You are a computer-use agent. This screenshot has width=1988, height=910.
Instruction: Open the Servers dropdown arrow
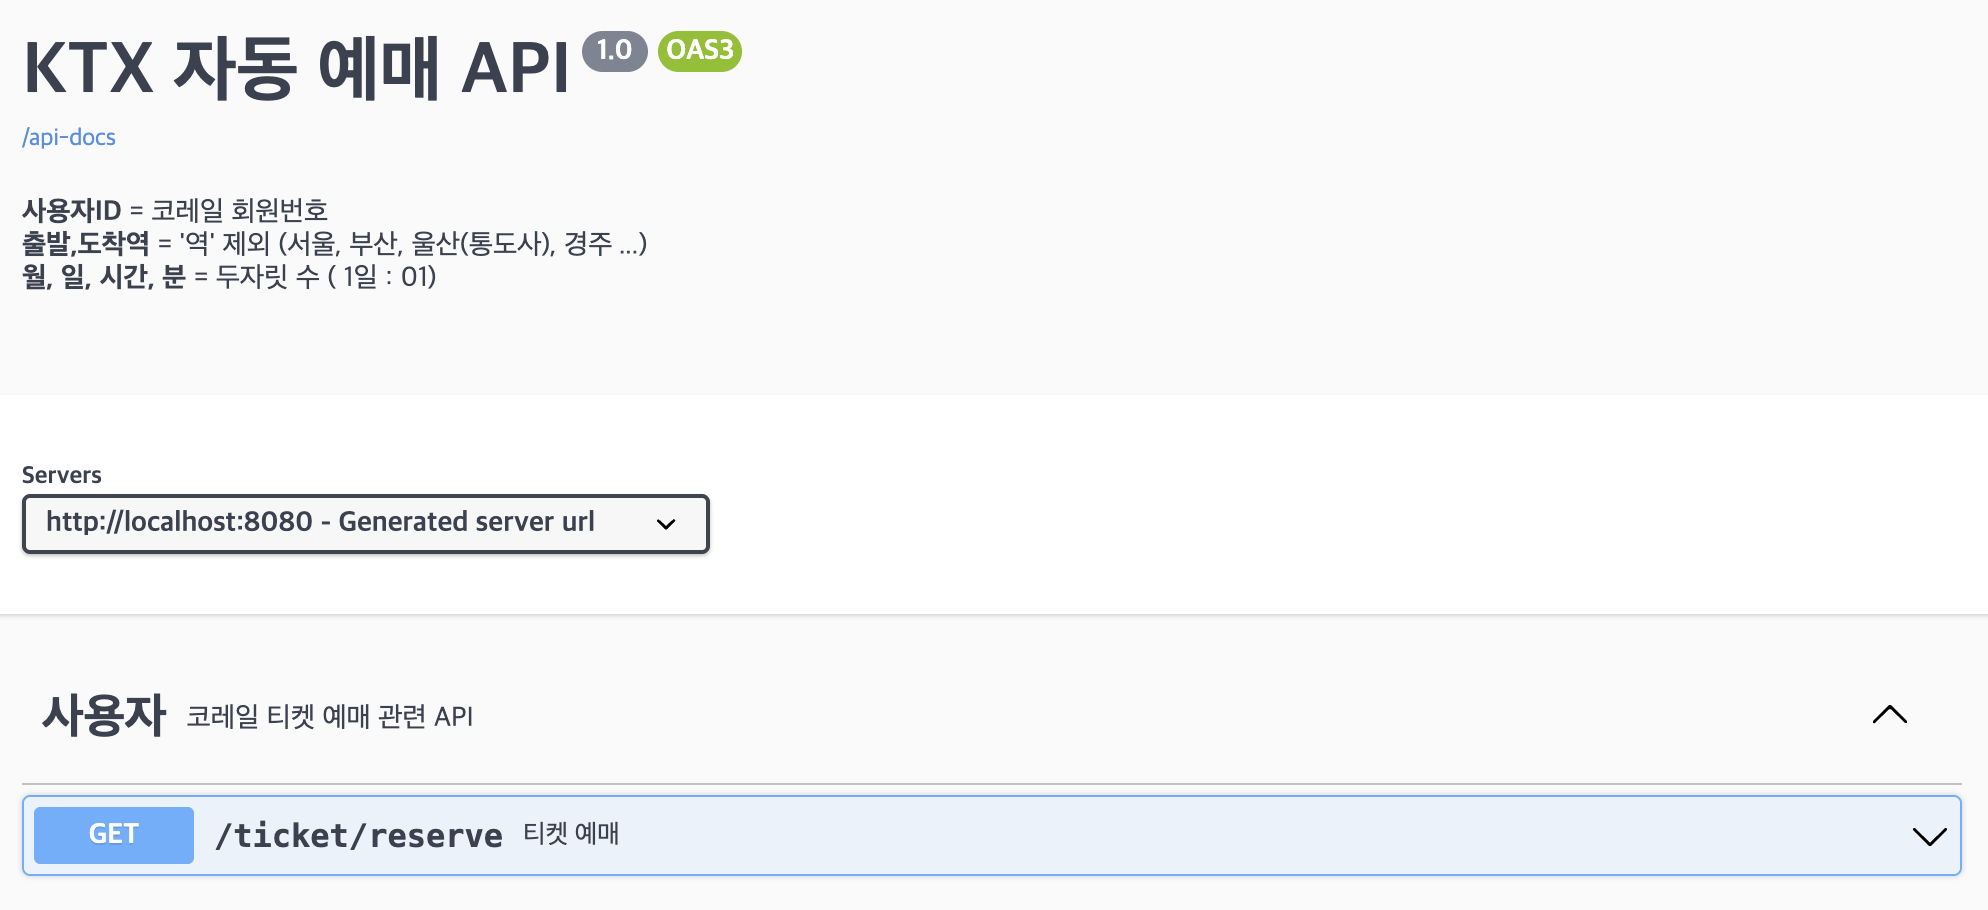point(666,524)
